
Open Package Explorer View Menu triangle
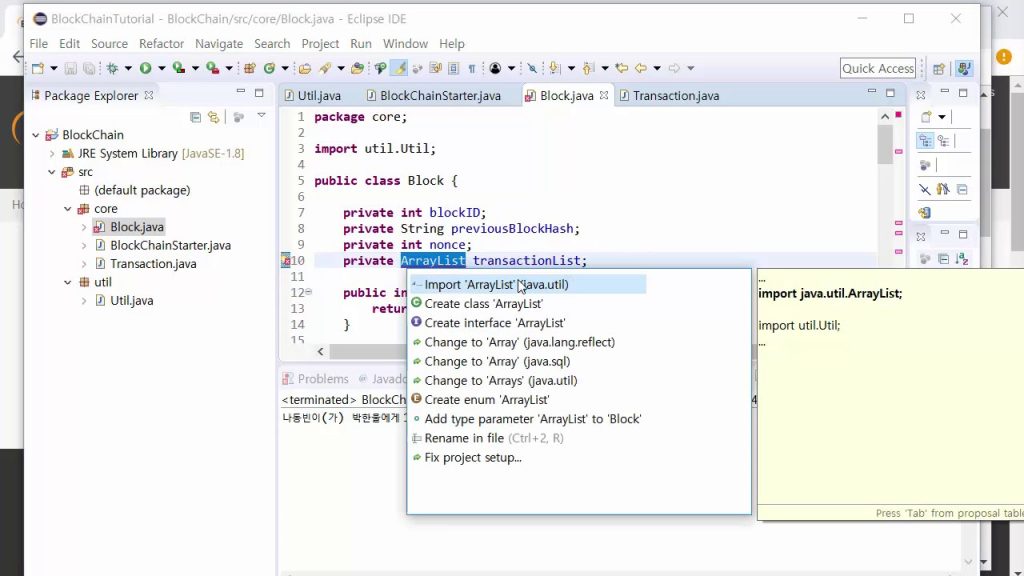tap(261, 116)
